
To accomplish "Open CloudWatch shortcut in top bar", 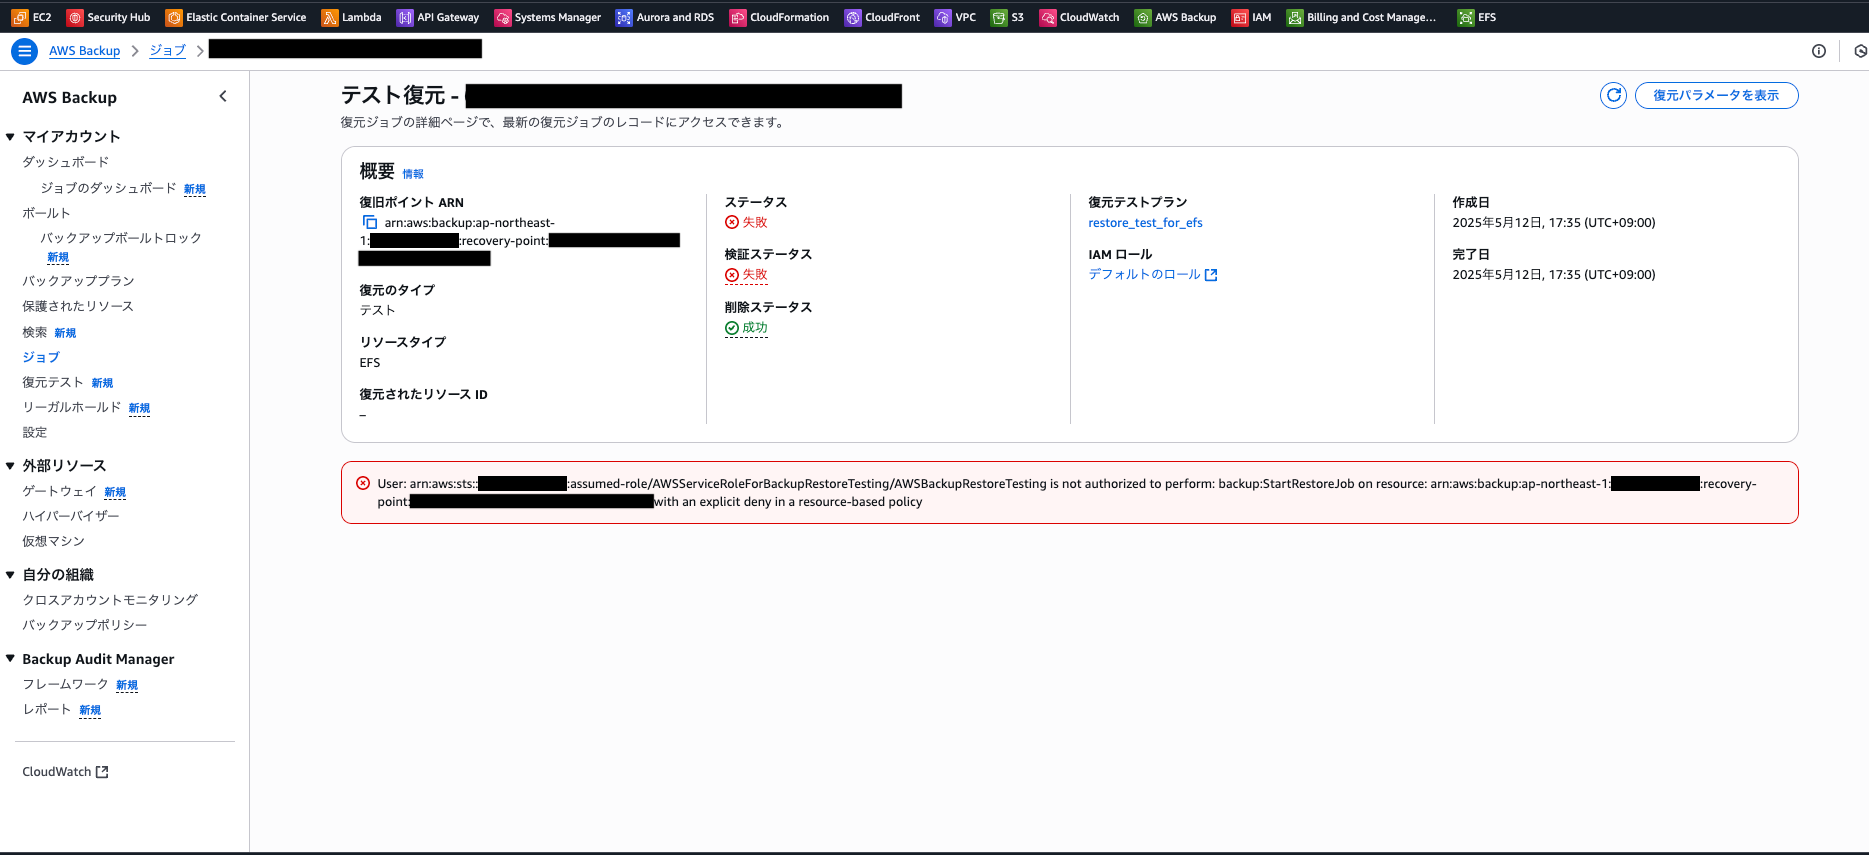I will (1079, 17).
